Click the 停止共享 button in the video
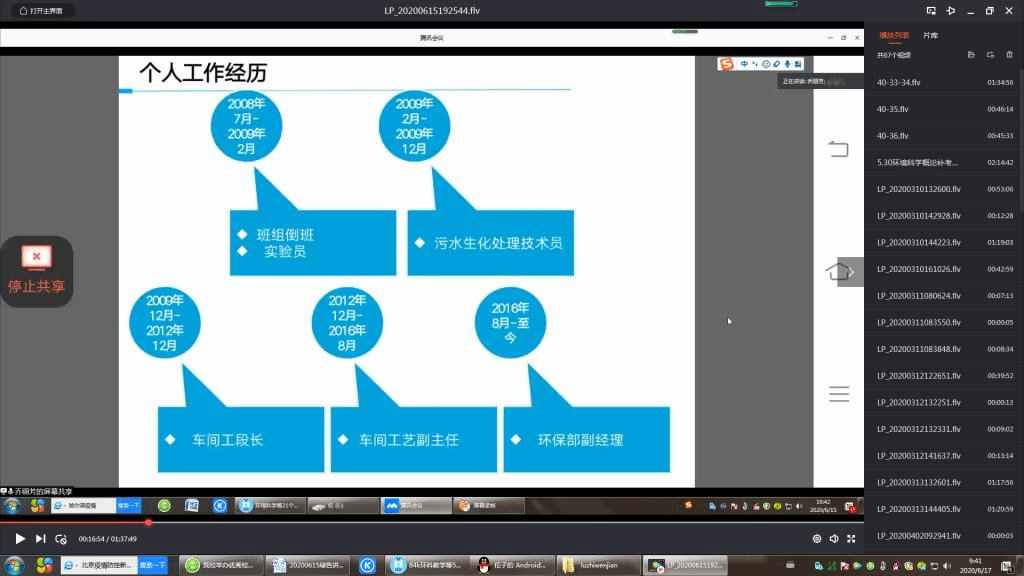The image size is (1024, 576). 36,271
